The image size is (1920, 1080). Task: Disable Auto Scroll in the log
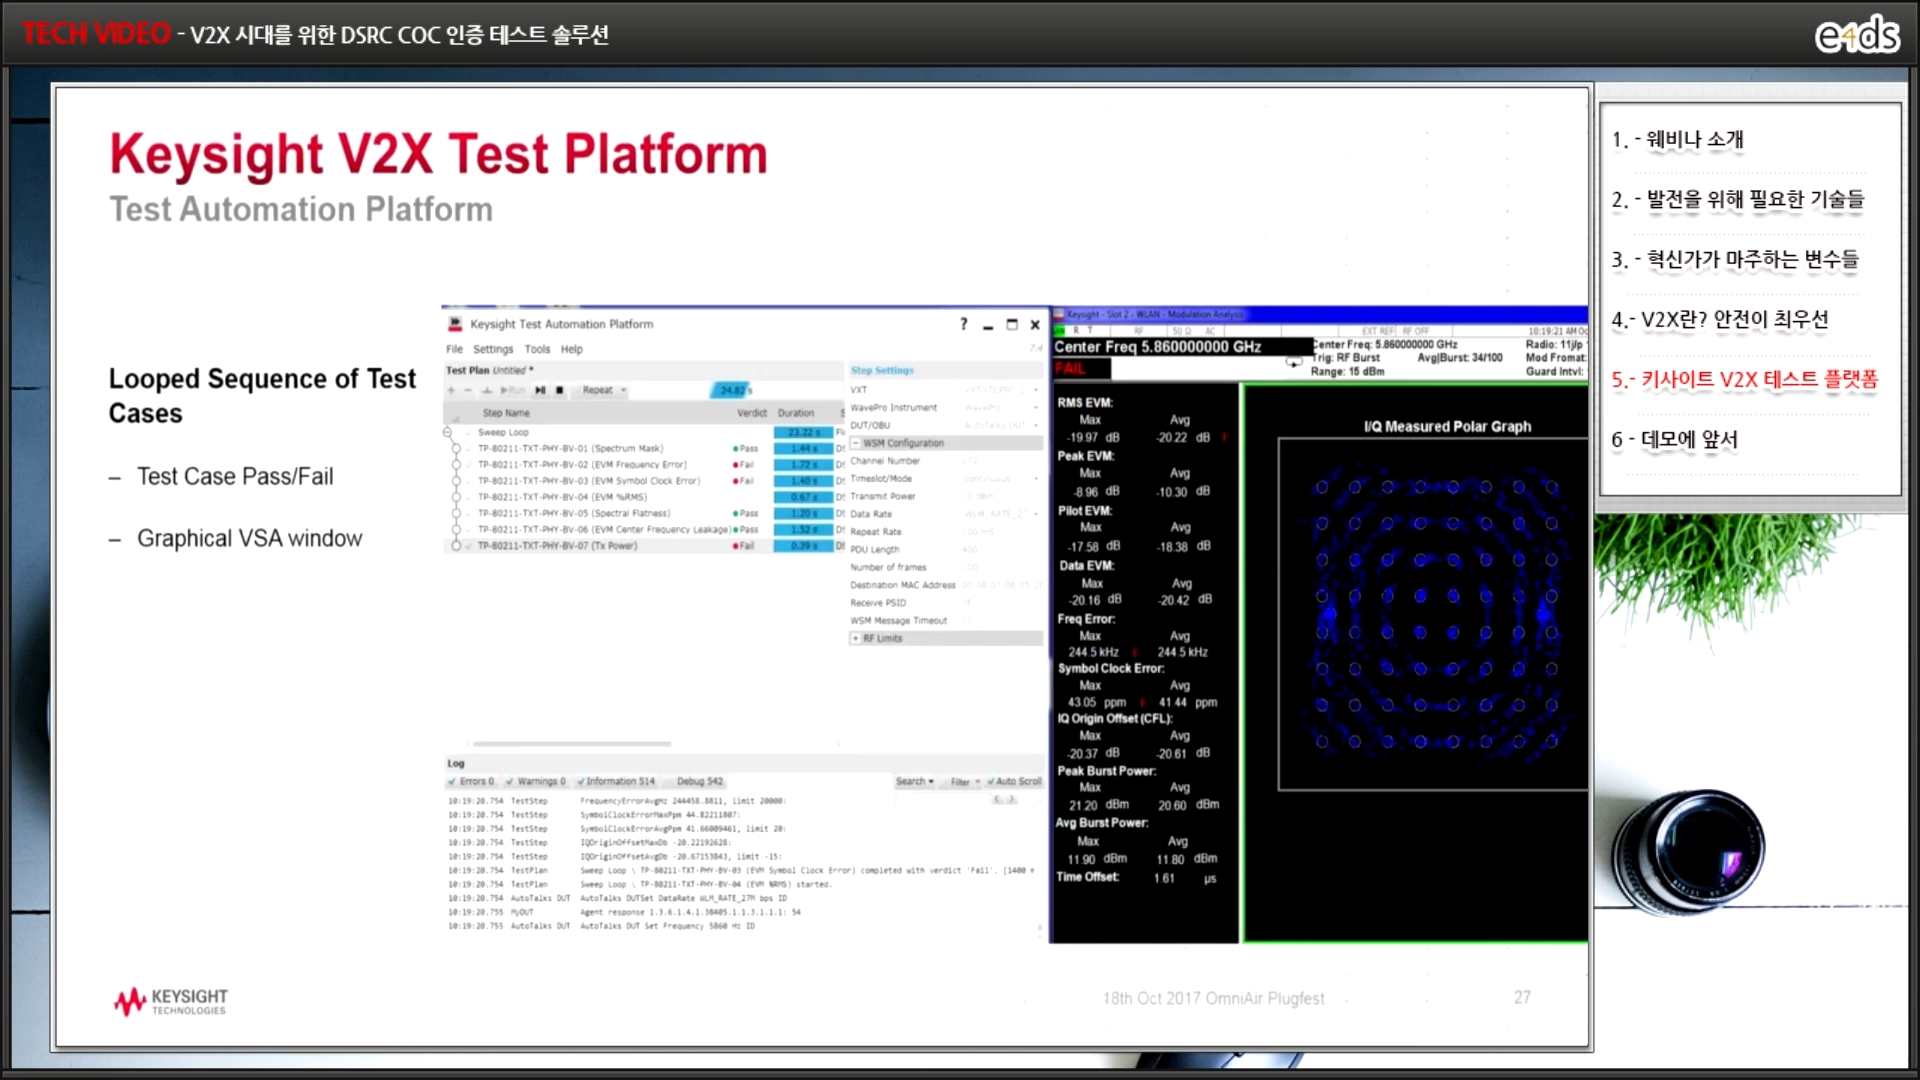pyautogui.click(x=1014, y=781)
